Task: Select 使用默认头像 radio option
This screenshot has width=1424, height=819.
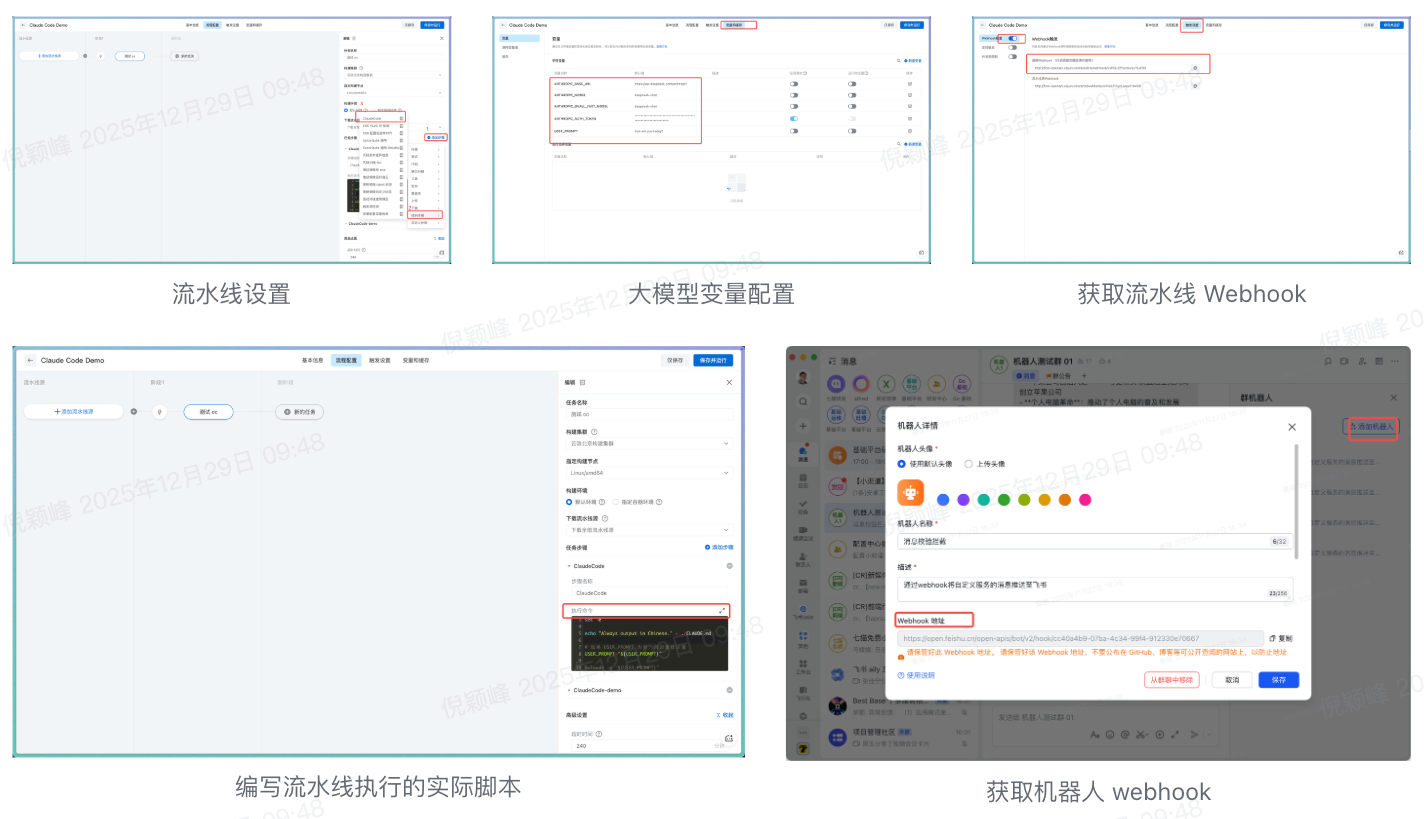Action: pos(901,464)
